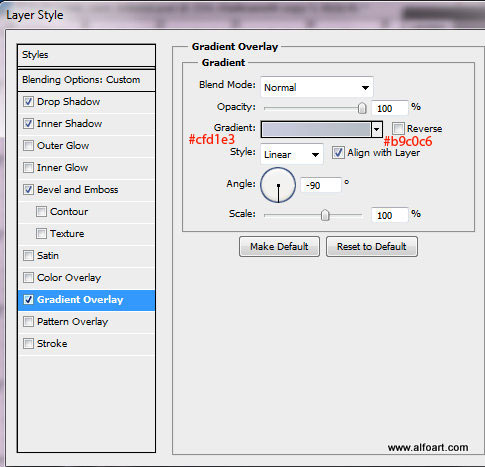Select the Drop Shadow style row
Viewport: 485px width, 467px height.
pos(86,102)
